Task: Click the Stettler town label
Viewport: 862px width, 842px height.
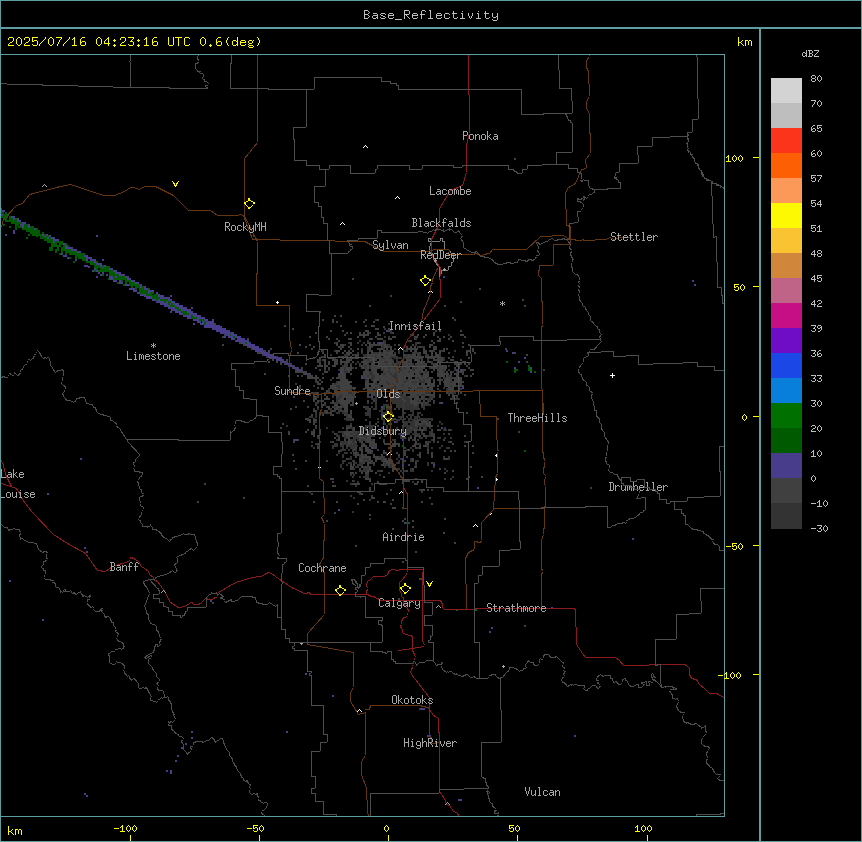Action: (x=634, y=237)
